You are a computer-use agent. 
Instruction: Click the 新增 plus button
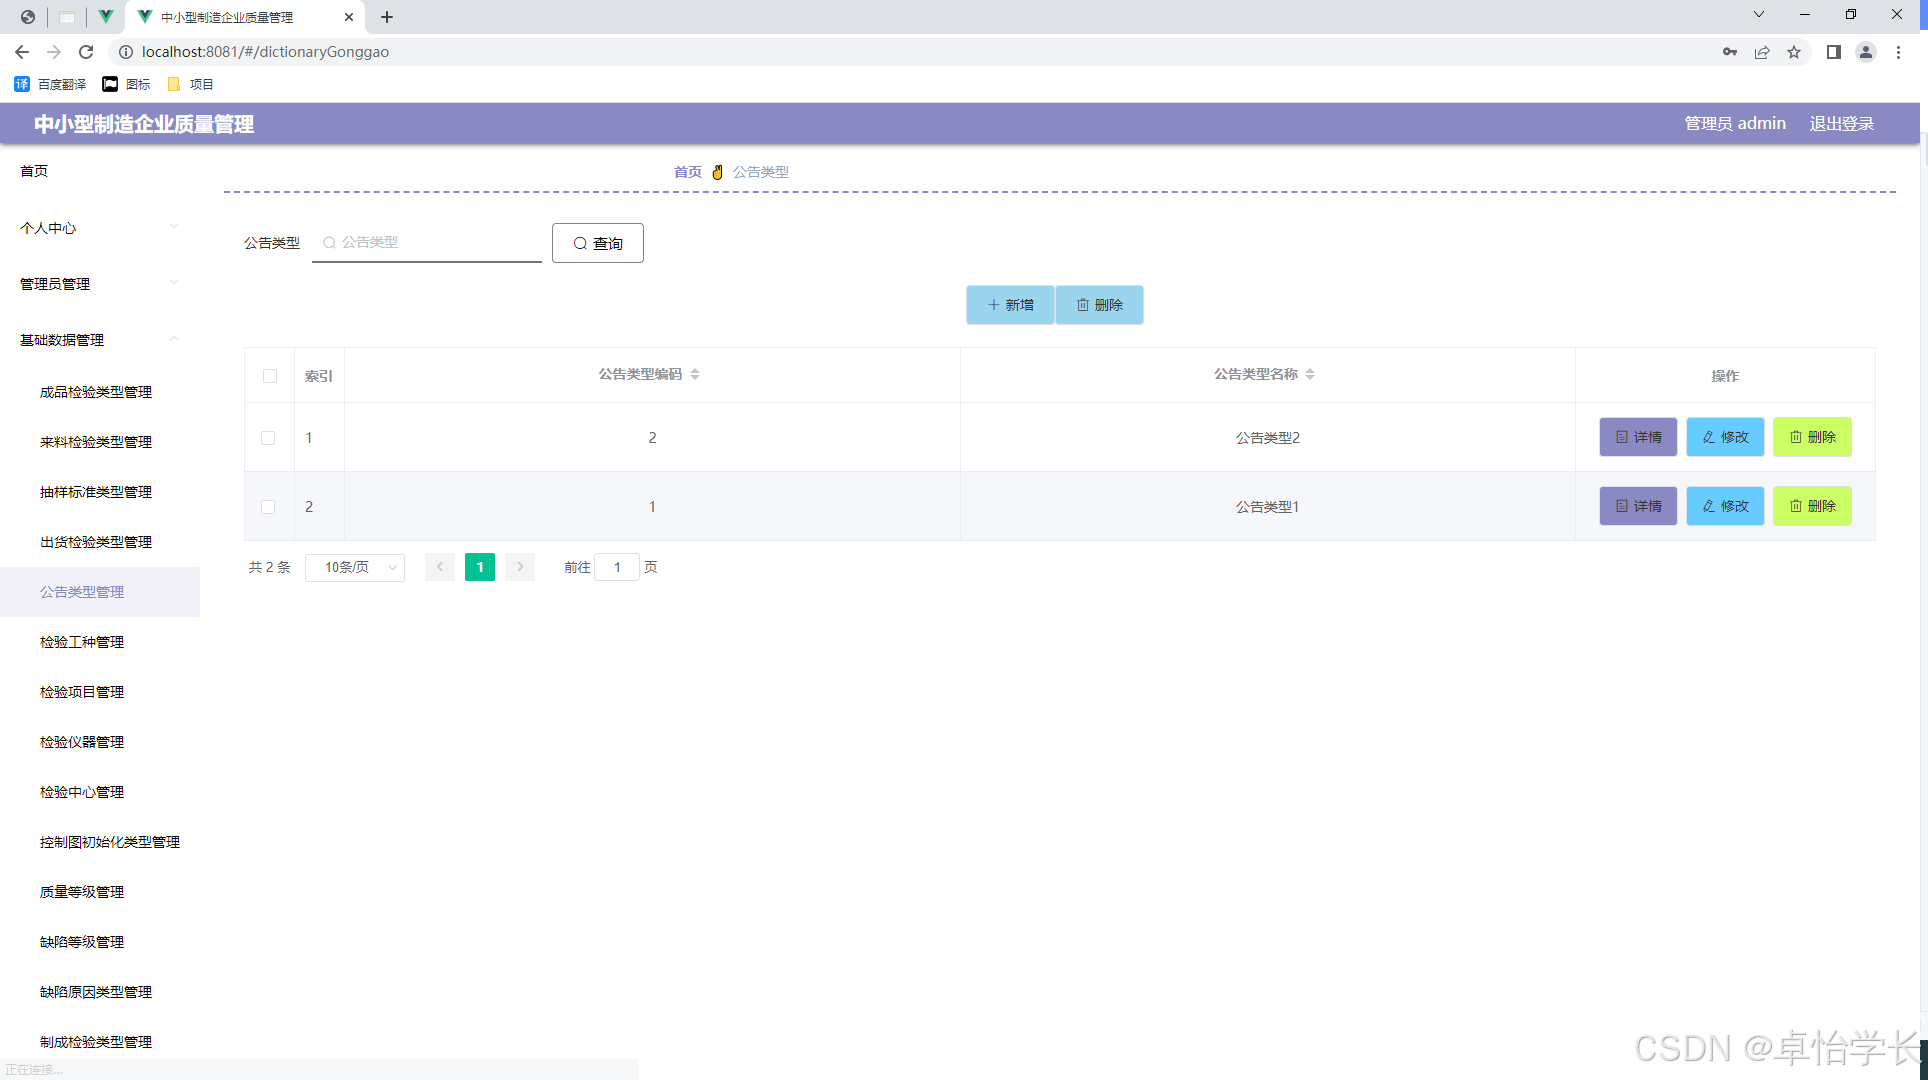tap(1010, 305)
